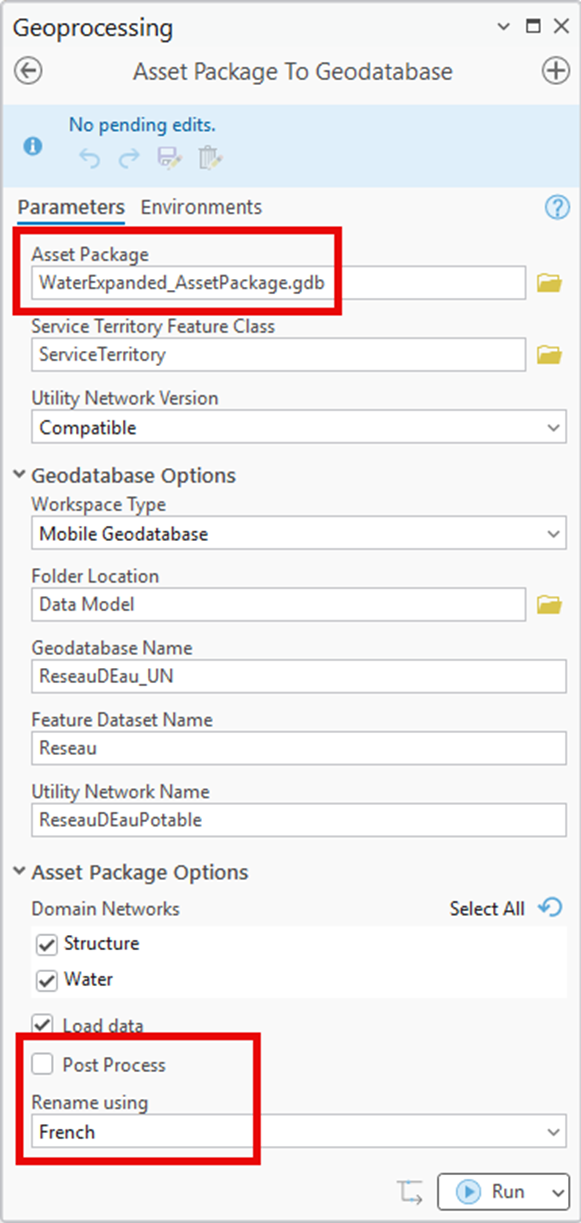Switch to the Environments tab
Image resolution: width=581 pixels, height=1223 pixels.
pos(201,207)
